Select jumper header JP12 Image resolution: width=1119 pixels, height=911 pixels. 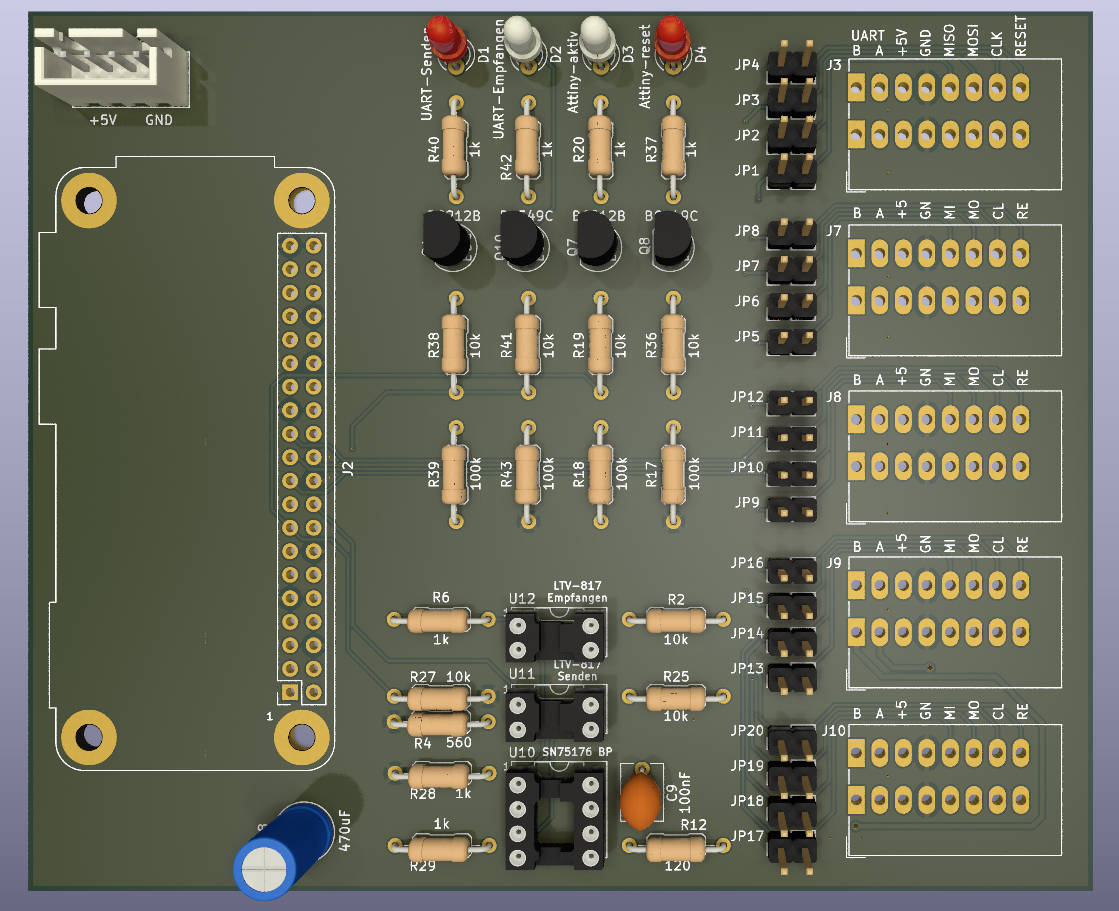(x=791, y=402)
